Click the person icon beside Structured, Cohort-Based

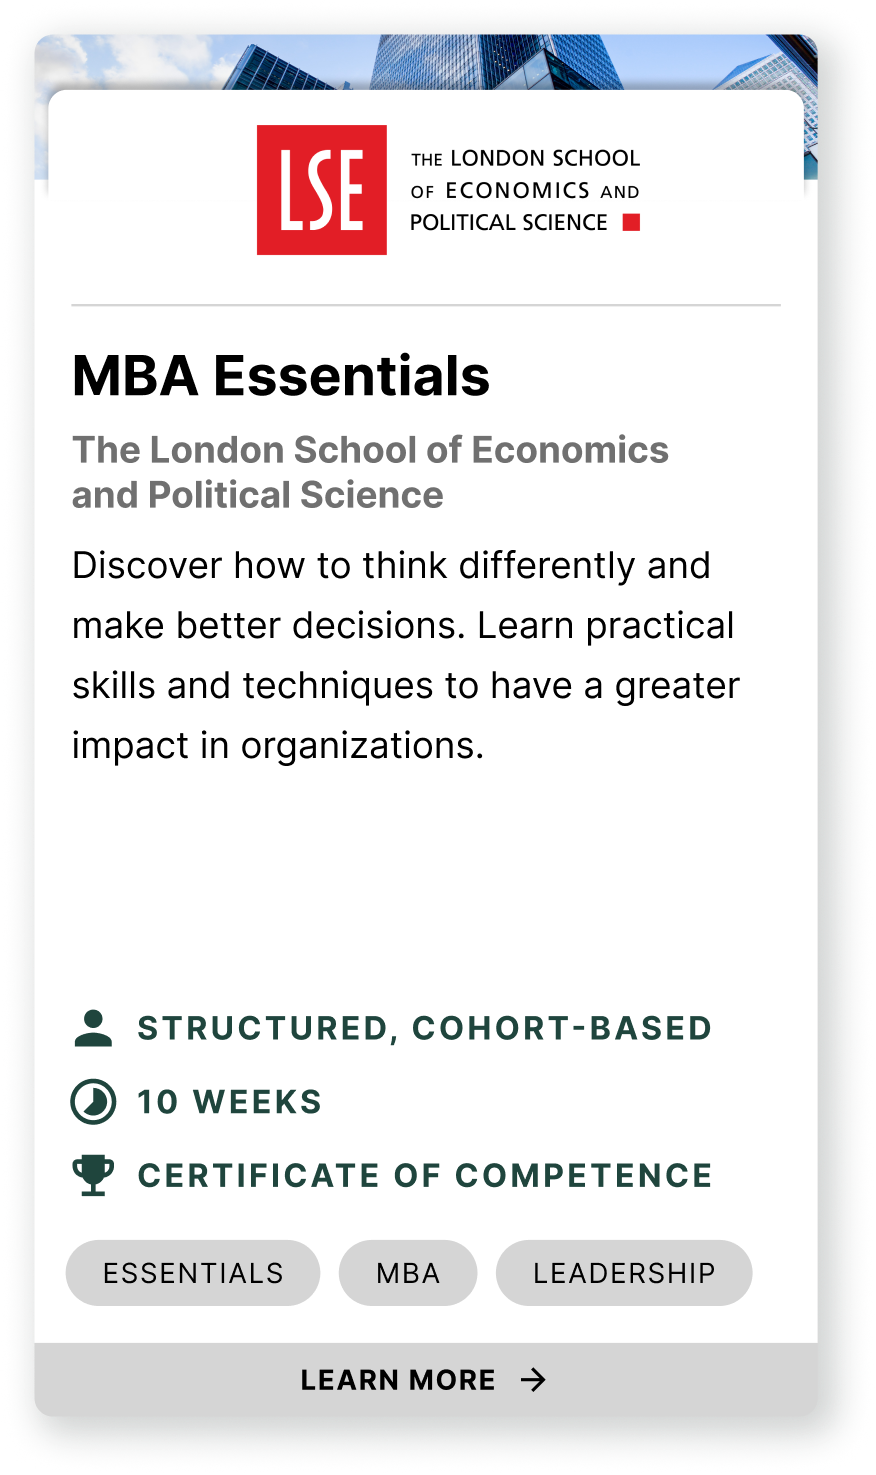93,1028
